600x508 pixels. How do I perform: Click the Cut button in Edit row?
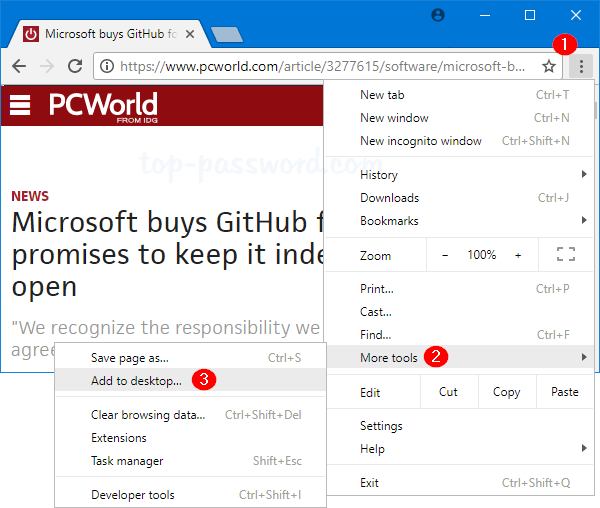(449, 392)
